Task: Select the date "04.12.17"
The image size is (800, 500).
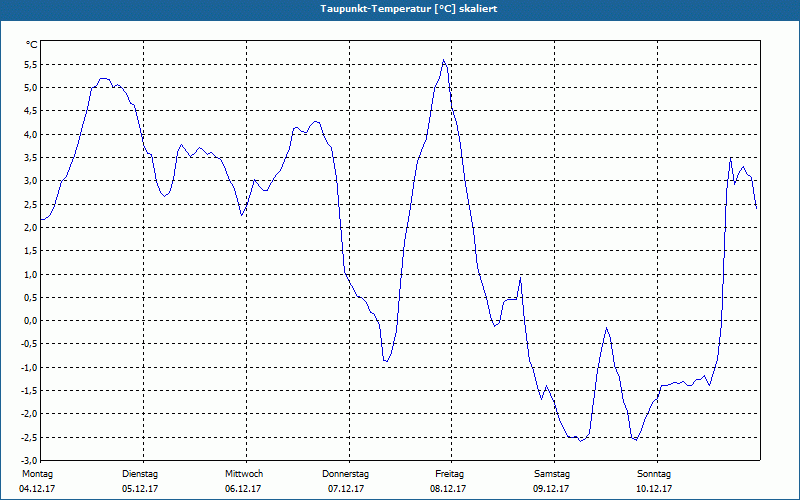Action: pyautogui.click(x=37, y=489)
